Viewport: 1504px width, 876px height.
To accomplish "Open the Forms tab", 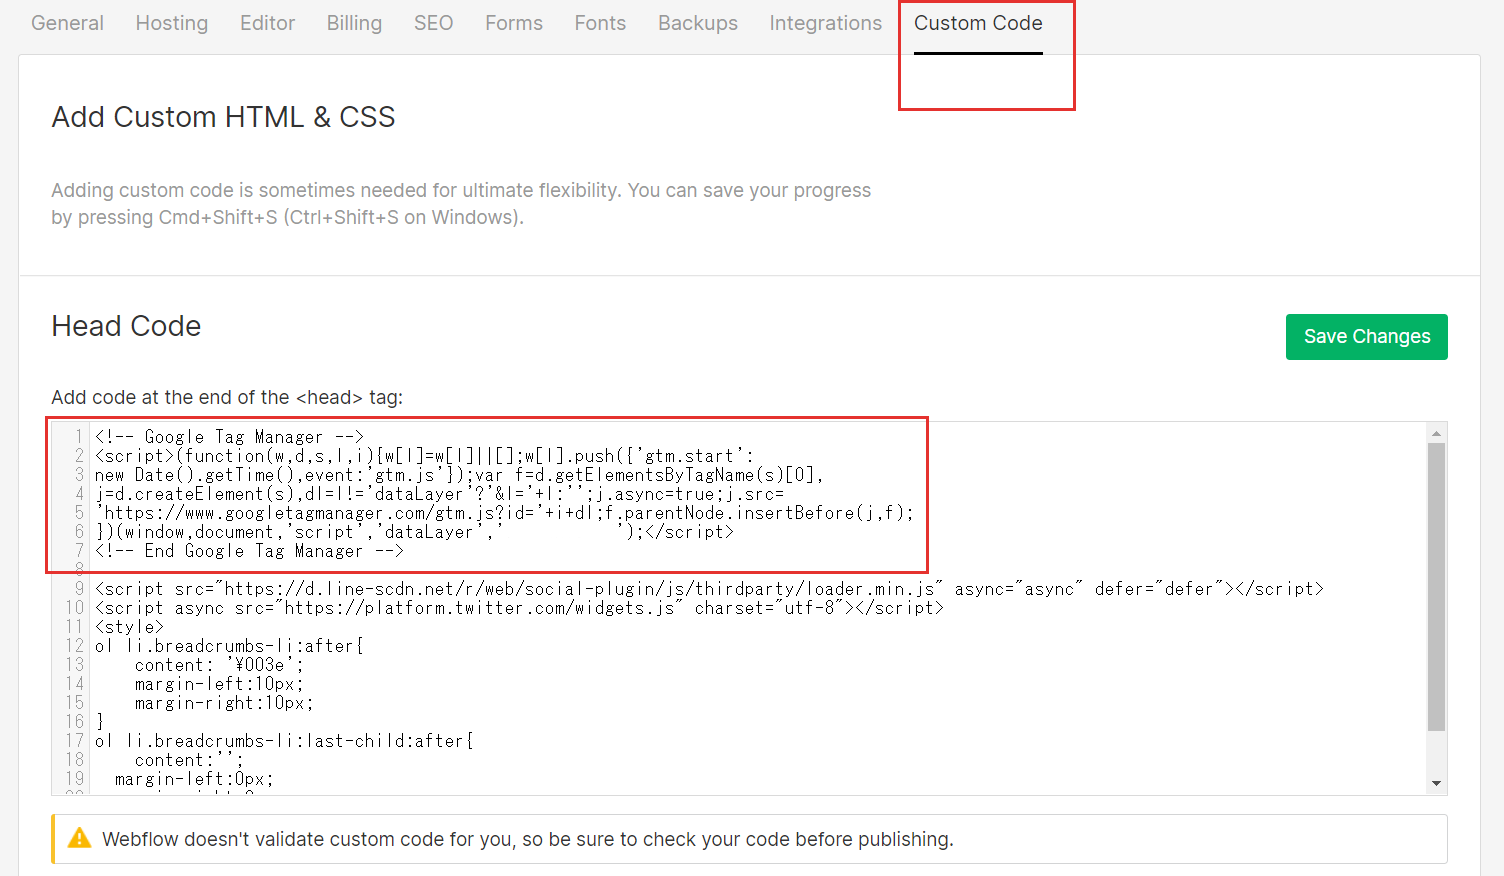I will tap(514, 23).
